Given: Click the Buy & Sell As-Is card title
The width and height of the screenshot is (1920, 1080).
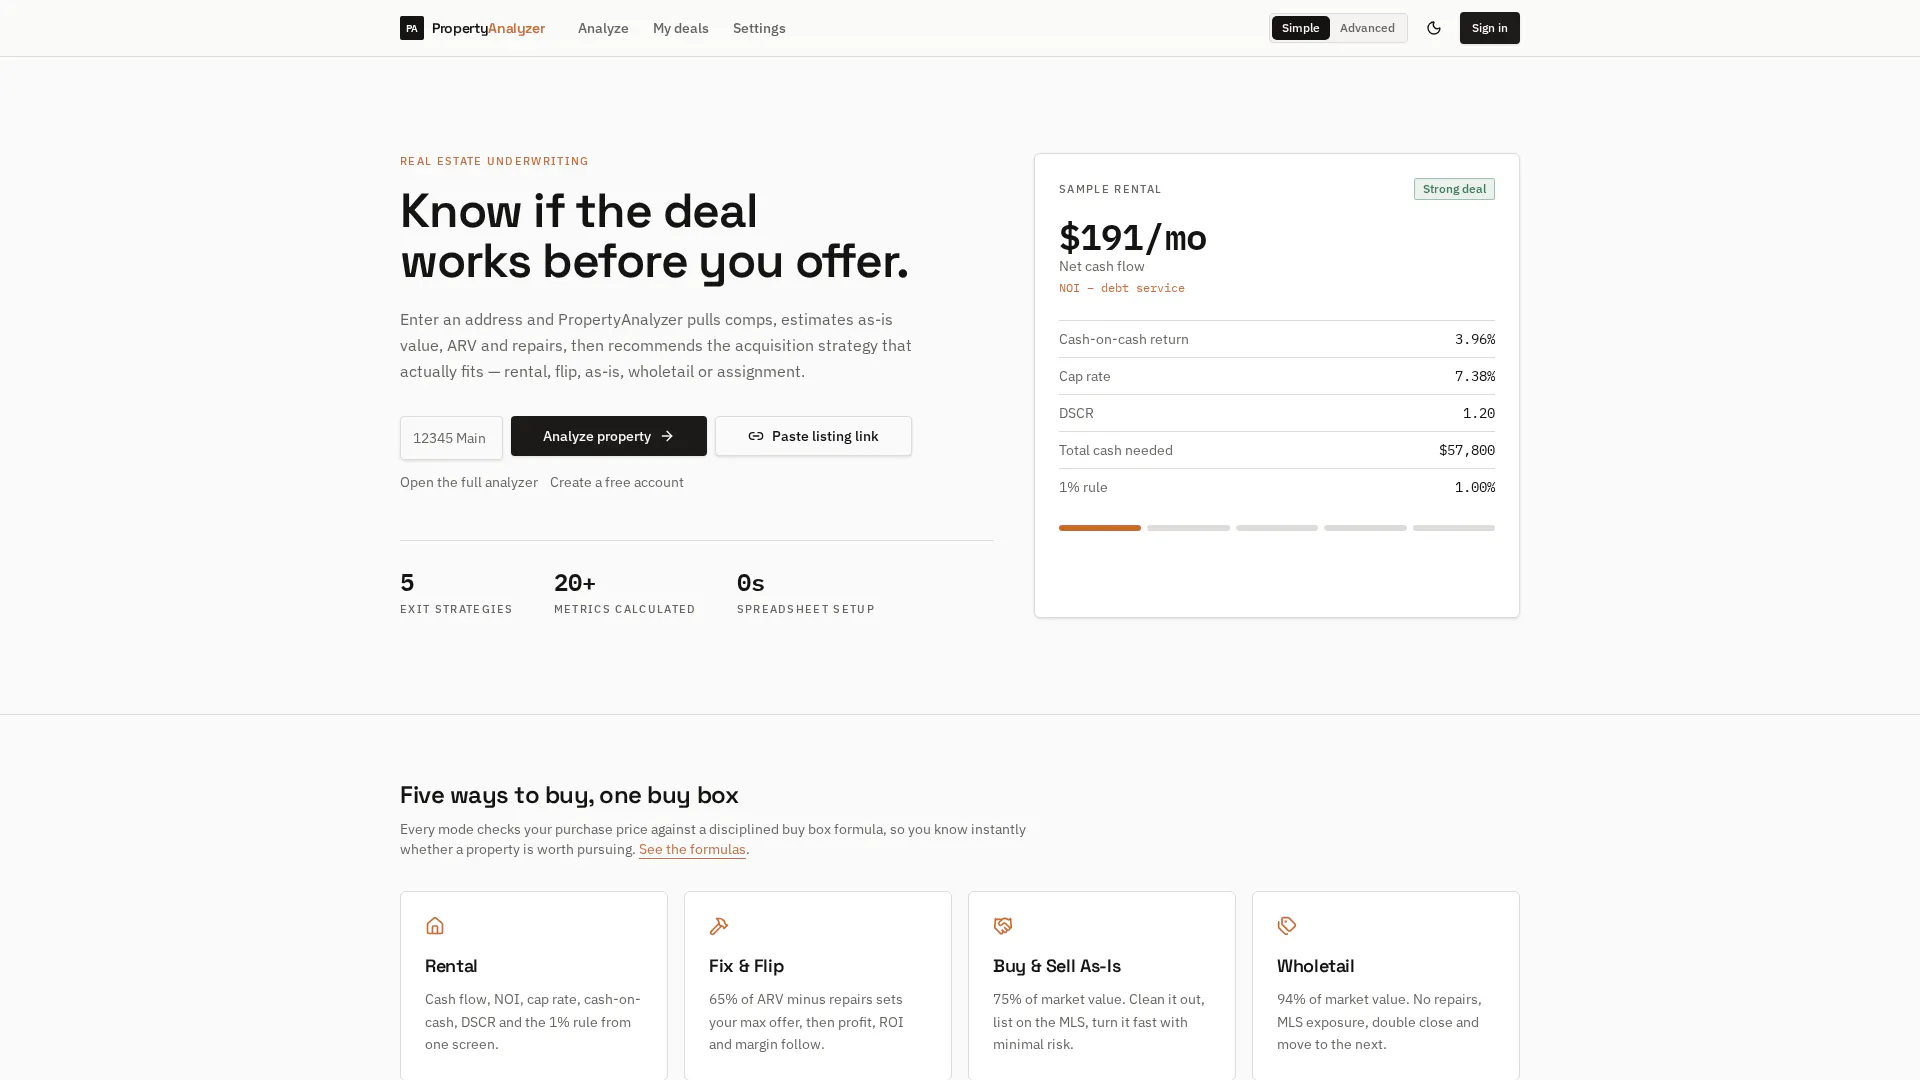Looking at the screenshot, I should tap(1057, 966).
